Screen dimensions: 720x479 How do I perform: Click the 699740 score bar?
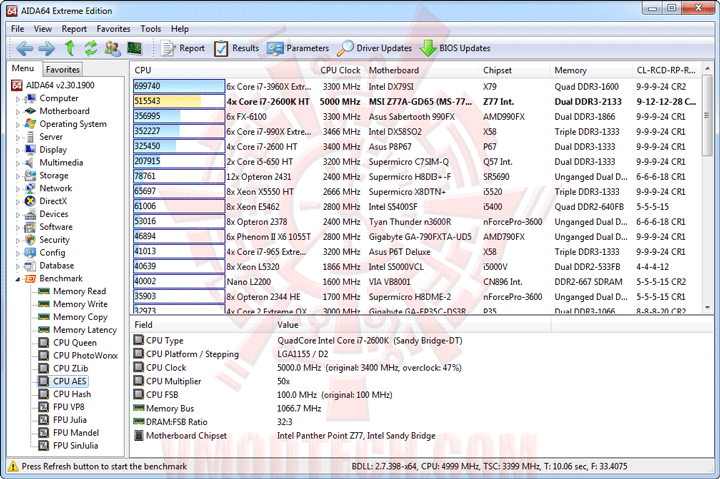[x=179, y=86]
